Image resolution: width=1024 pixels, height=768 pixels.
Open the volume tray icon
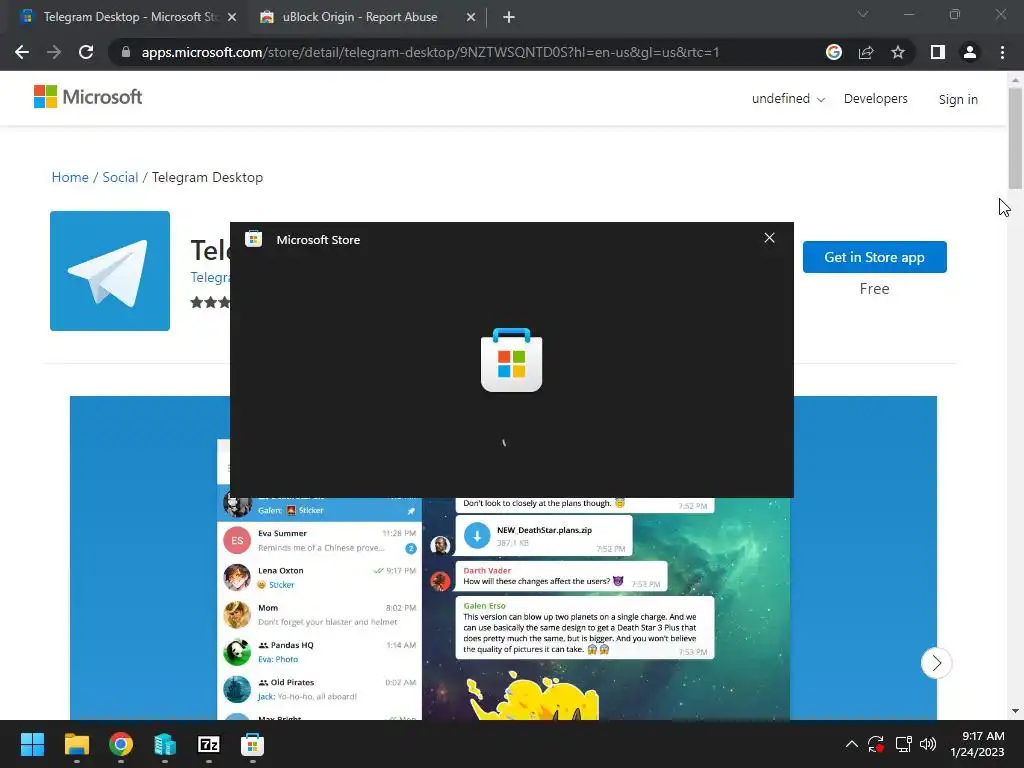click(x=928, y=744)
